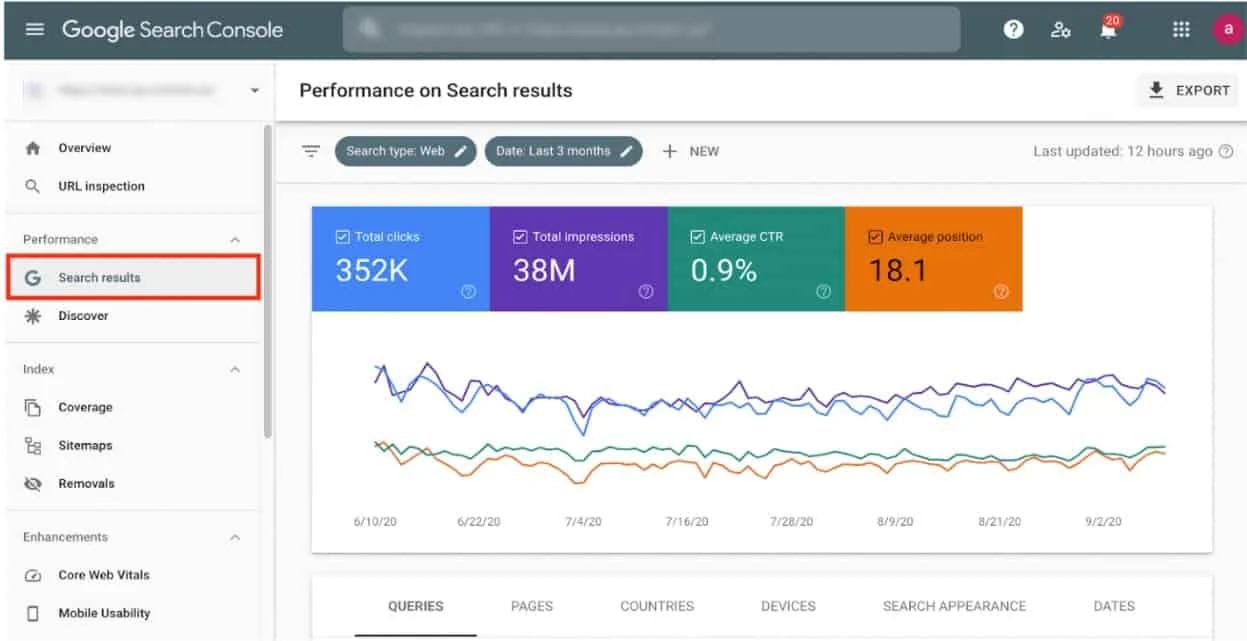Select the green Average CTR card
This screenshot has width=1247, height=641.
tap(756, 259)
